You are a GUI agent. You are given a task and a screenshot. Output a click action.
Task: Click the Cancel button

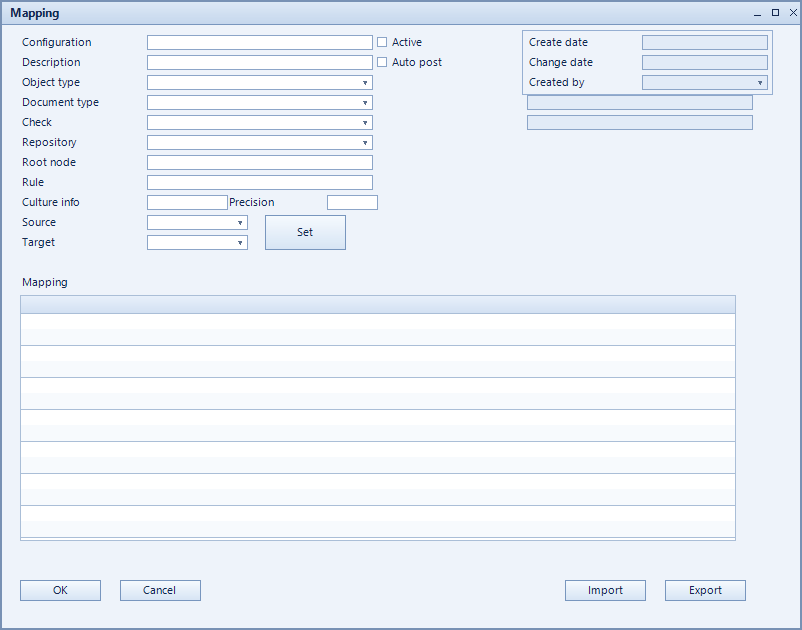[x=160, y=590]
